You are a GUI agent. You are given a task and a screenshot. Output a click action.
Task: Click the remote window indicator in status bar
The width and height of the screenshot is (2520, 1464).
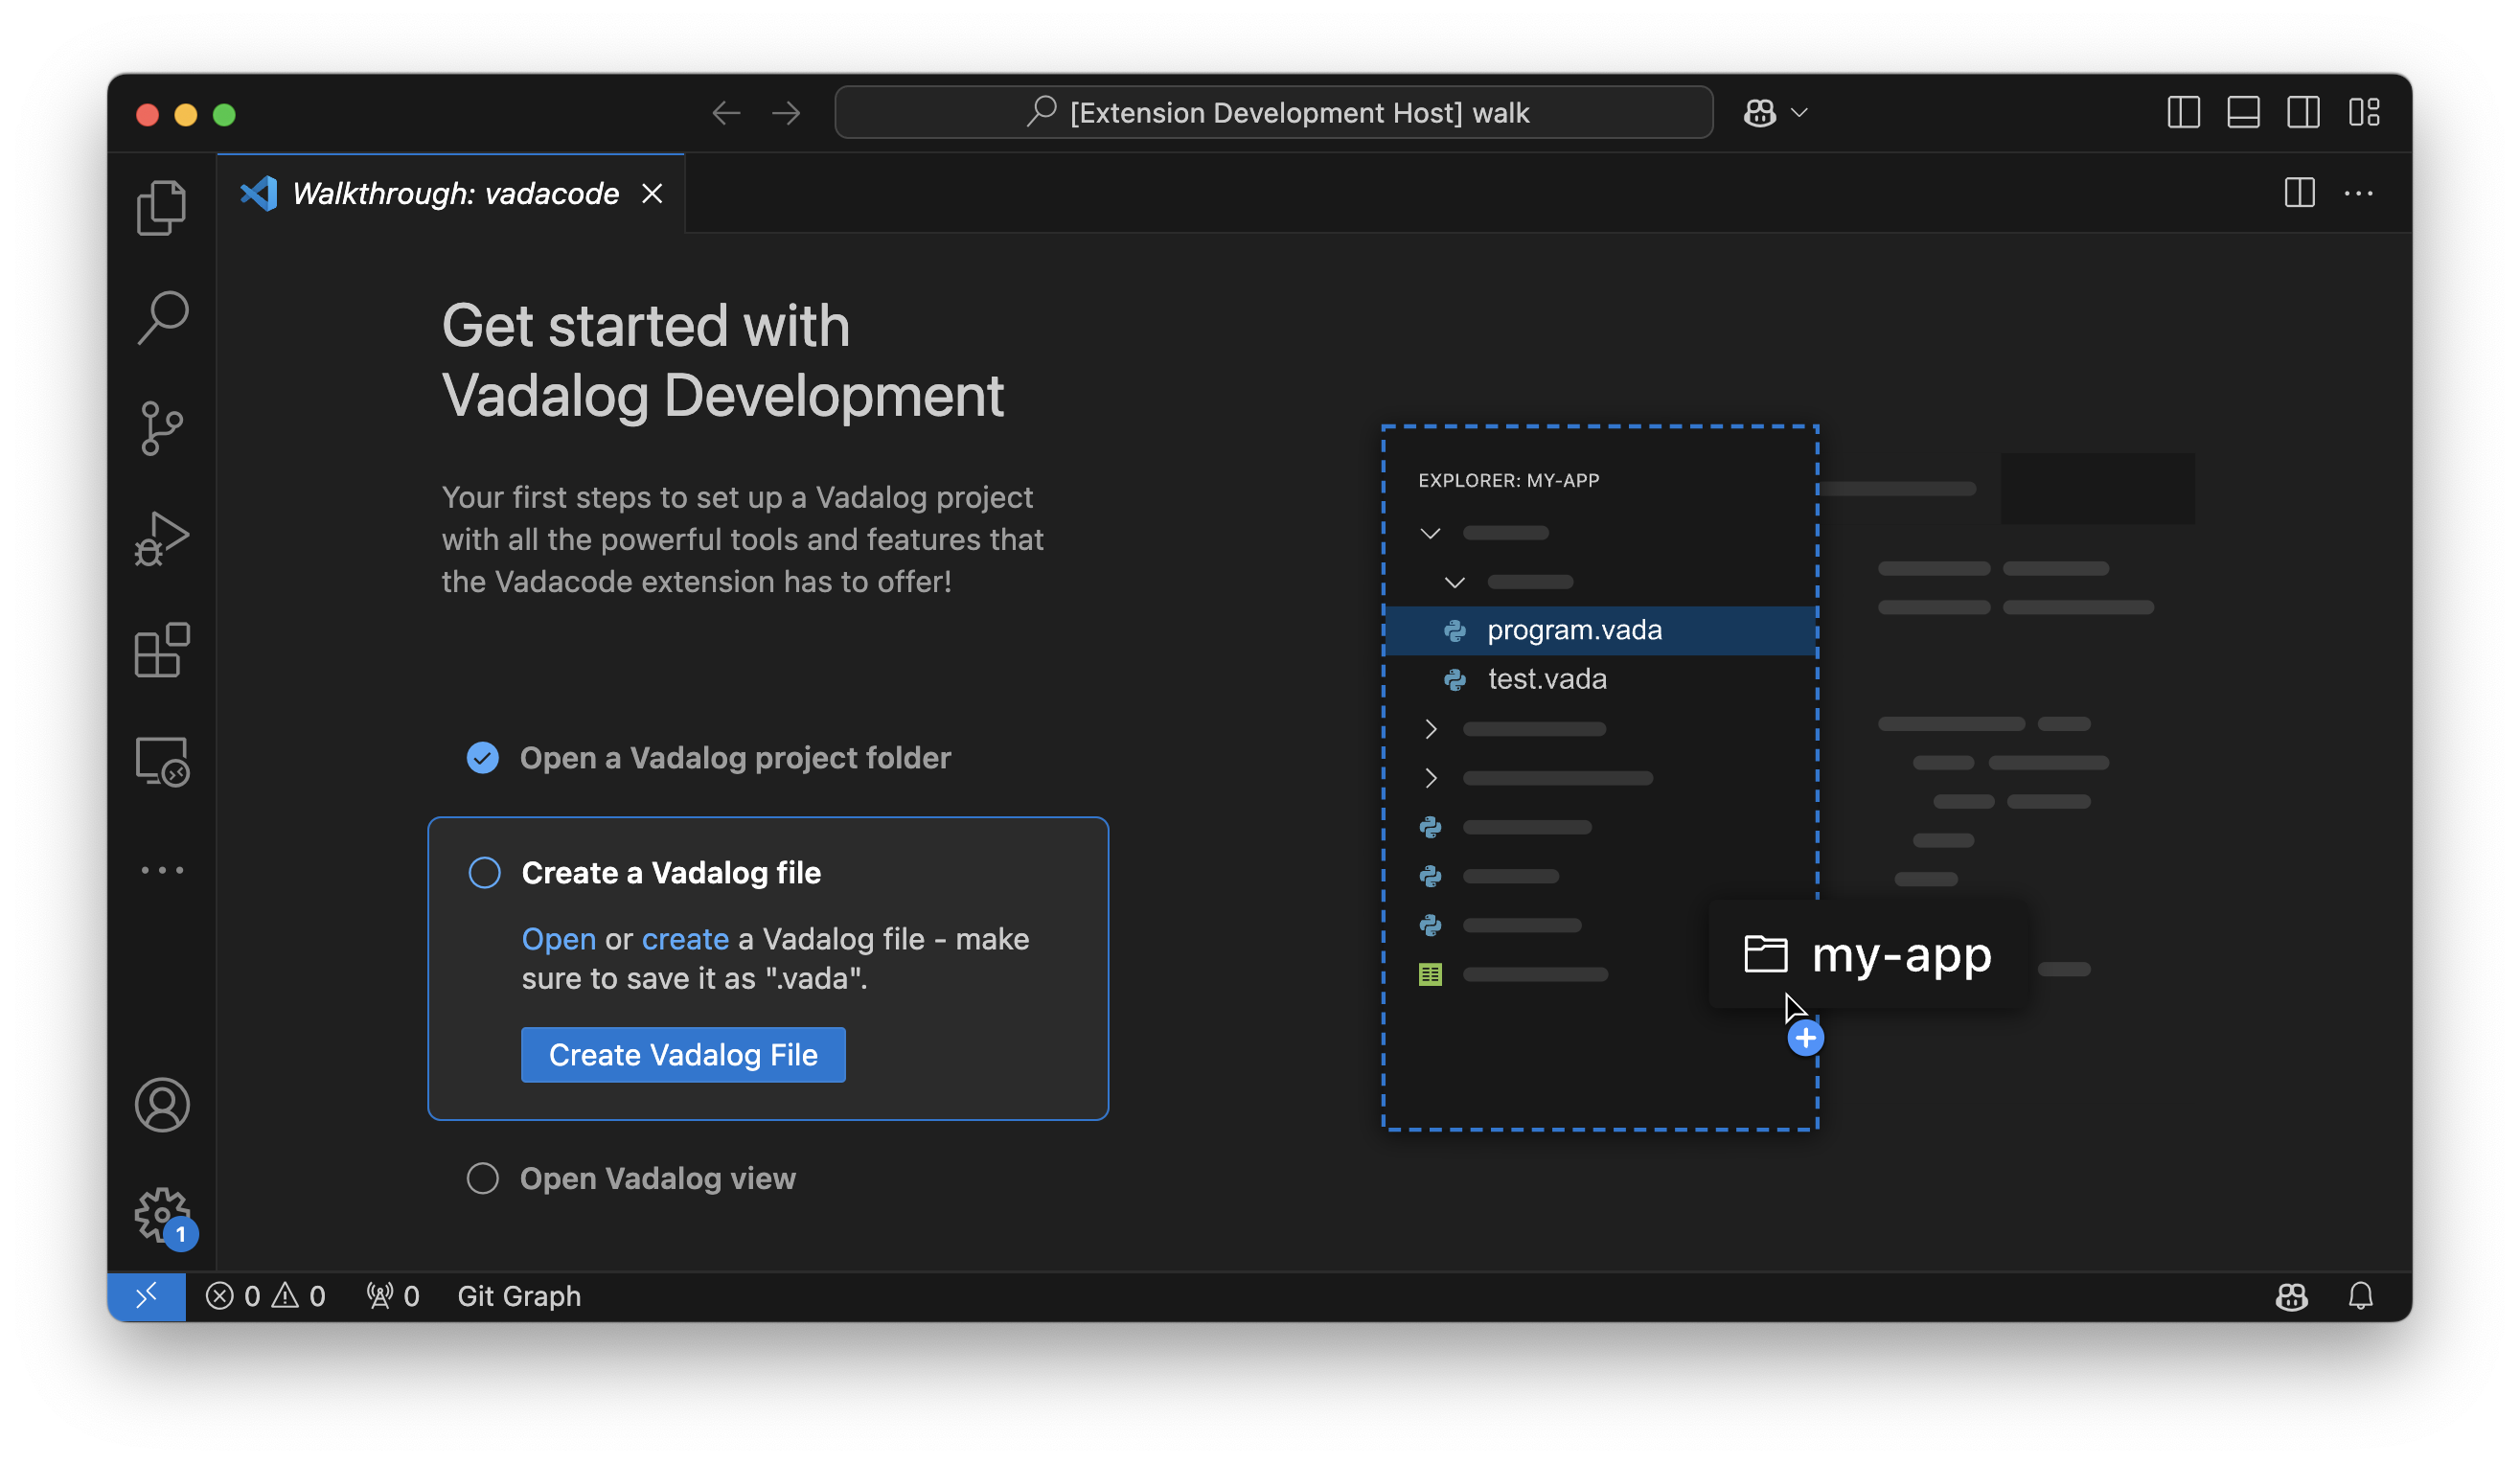[x=147, y=1296]
